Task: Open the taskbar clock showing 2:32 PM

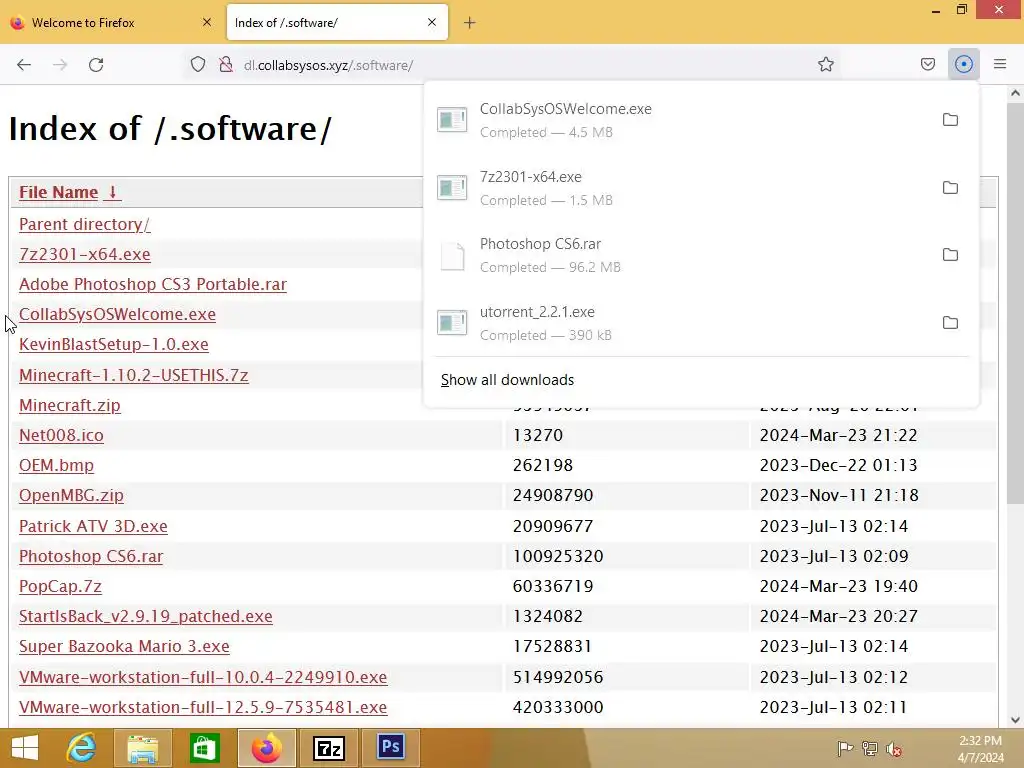Action: coord(980,749)
